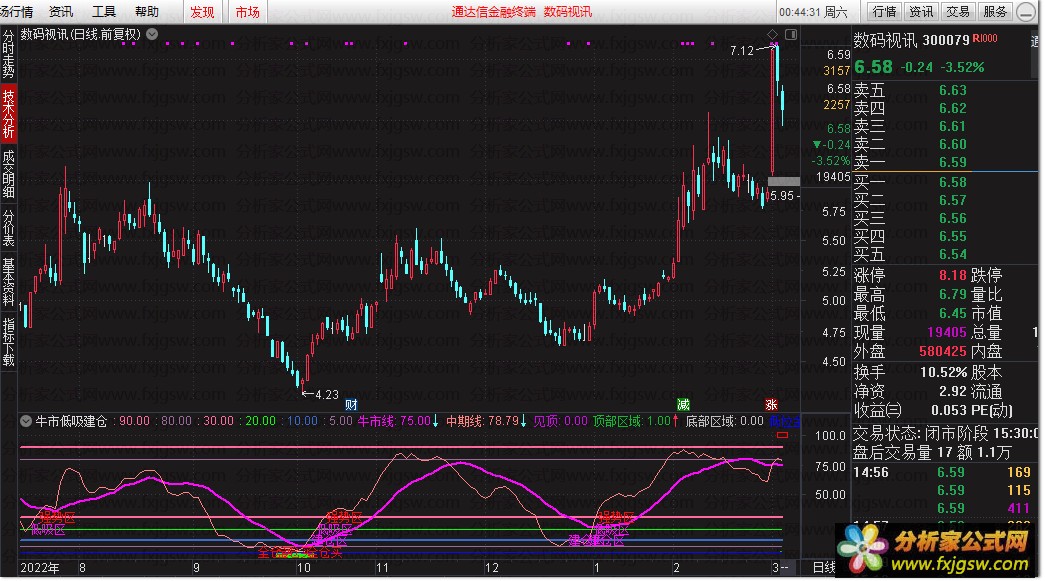Image resolution: width=1045 pixels, height=581 pixels.
Task: Click the stock code 300079
Action: 946,41
